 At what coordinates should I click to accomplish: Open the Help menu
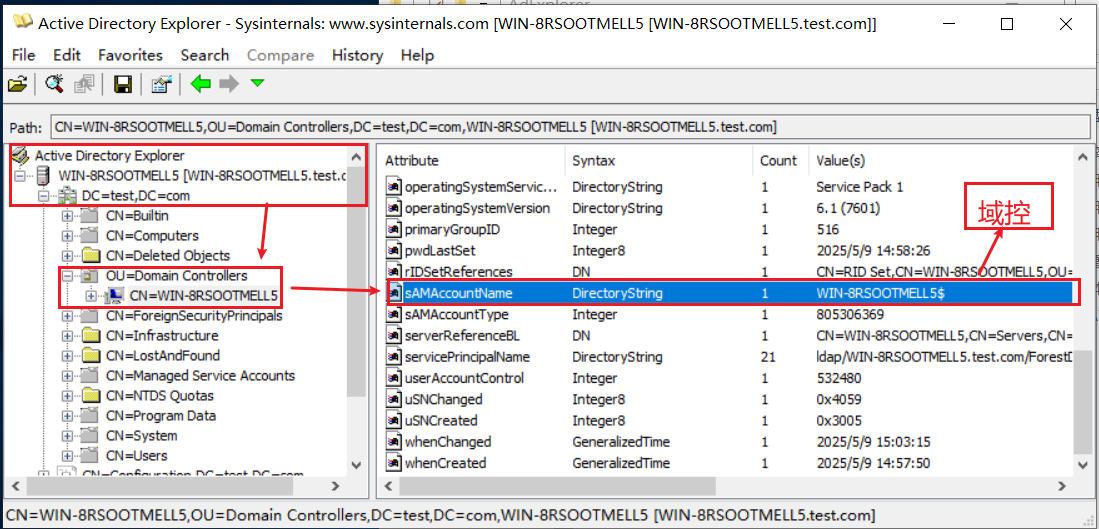click(x=418, y=55)
